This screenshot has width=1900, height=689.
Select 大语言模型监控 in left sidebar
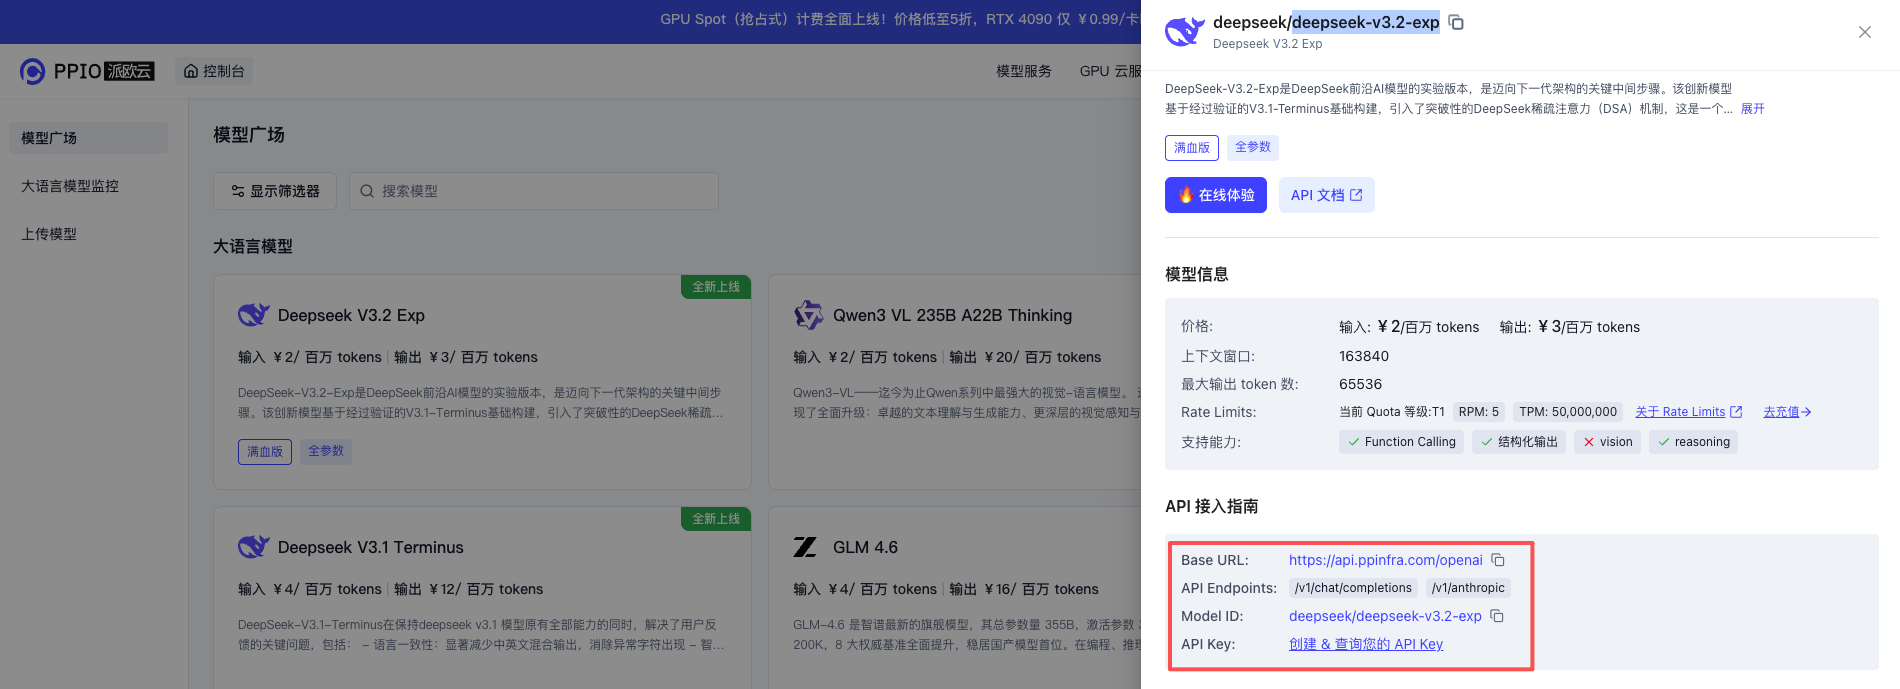[89, 186]
